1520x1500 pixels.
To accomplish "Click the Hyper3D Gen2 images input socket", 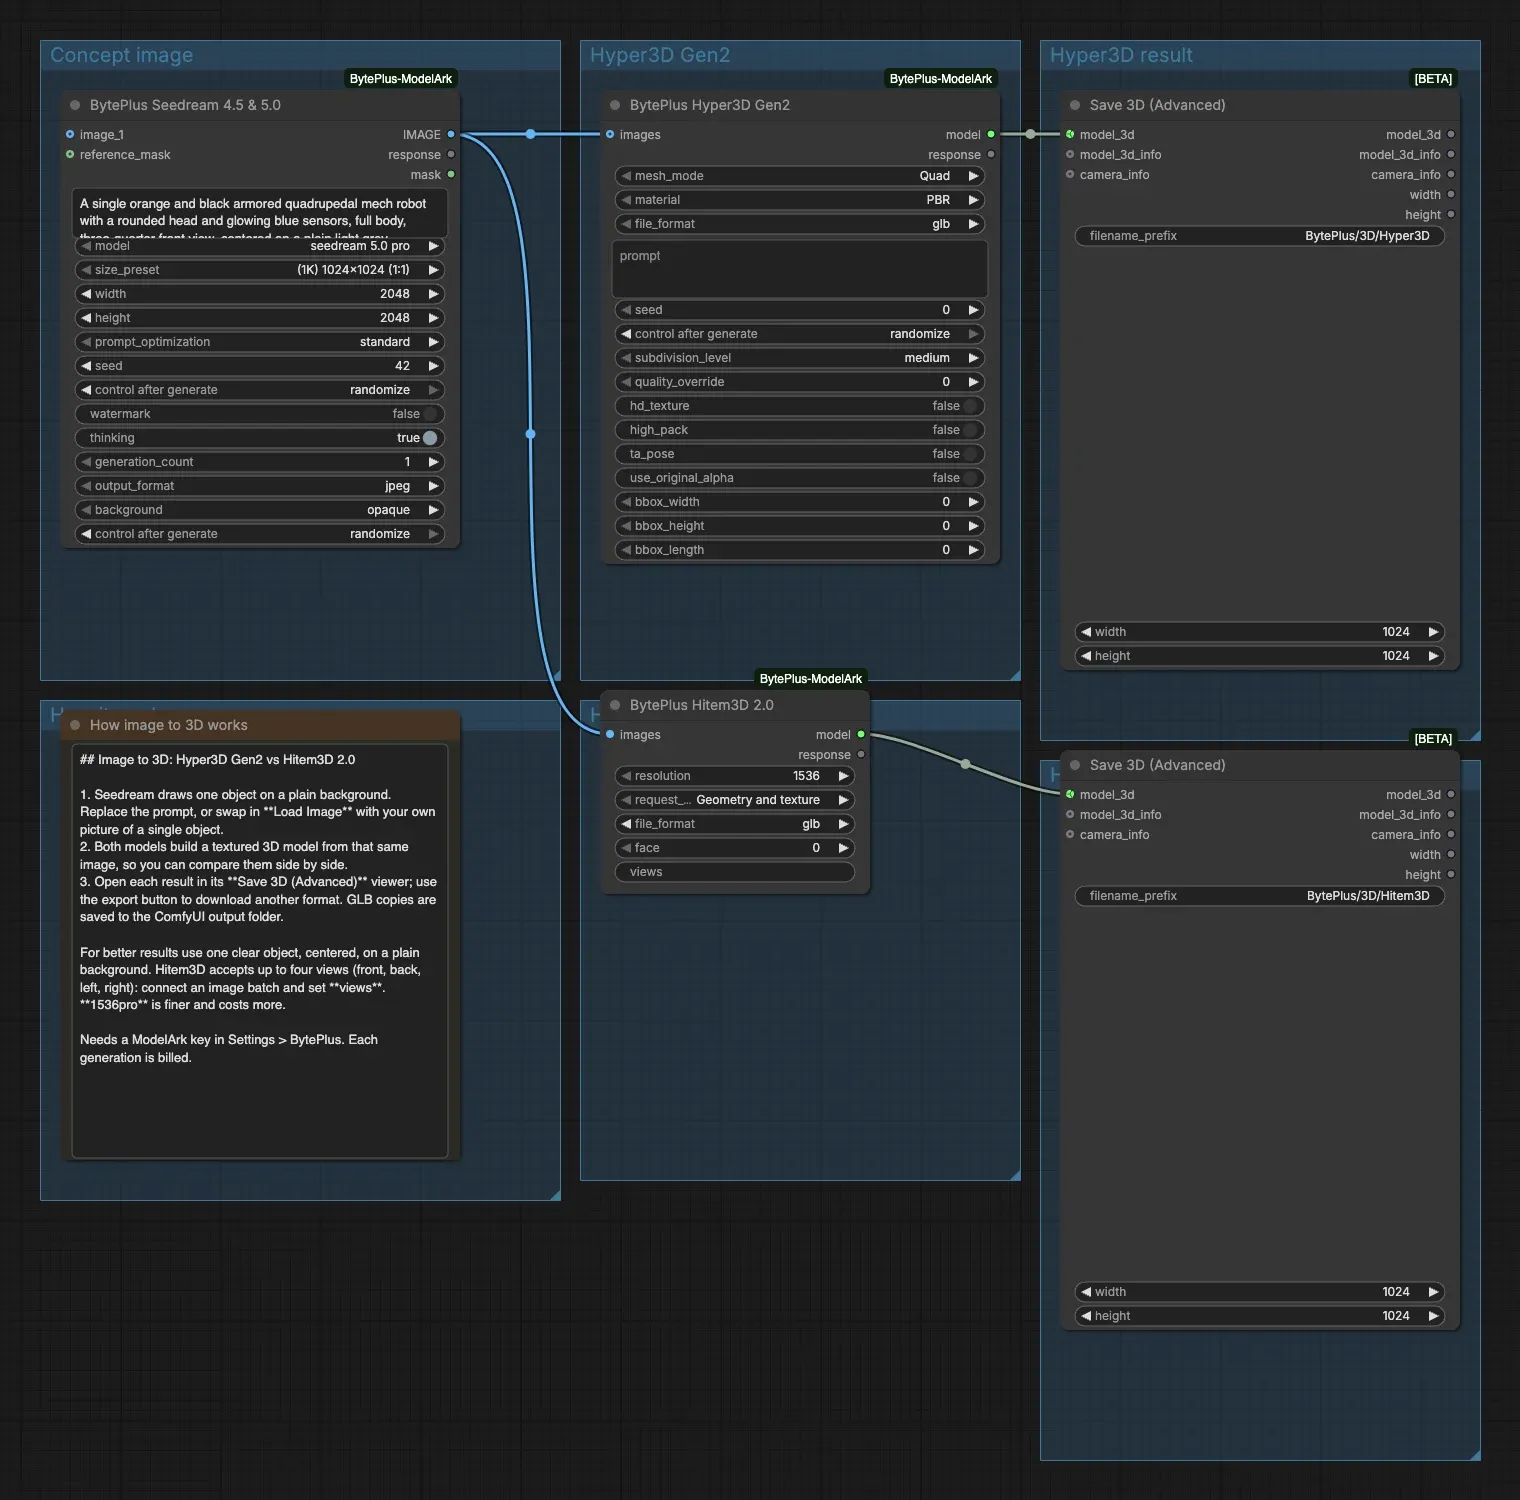I will click(610, 134).
